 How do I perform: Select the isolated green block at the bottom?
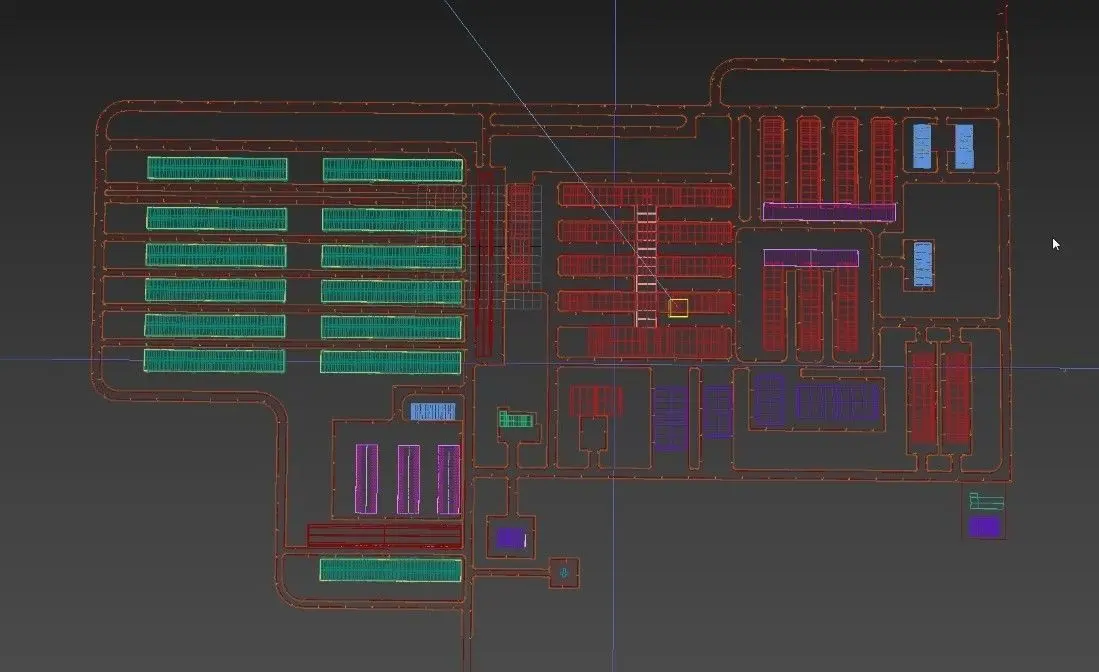click(390, 570)
